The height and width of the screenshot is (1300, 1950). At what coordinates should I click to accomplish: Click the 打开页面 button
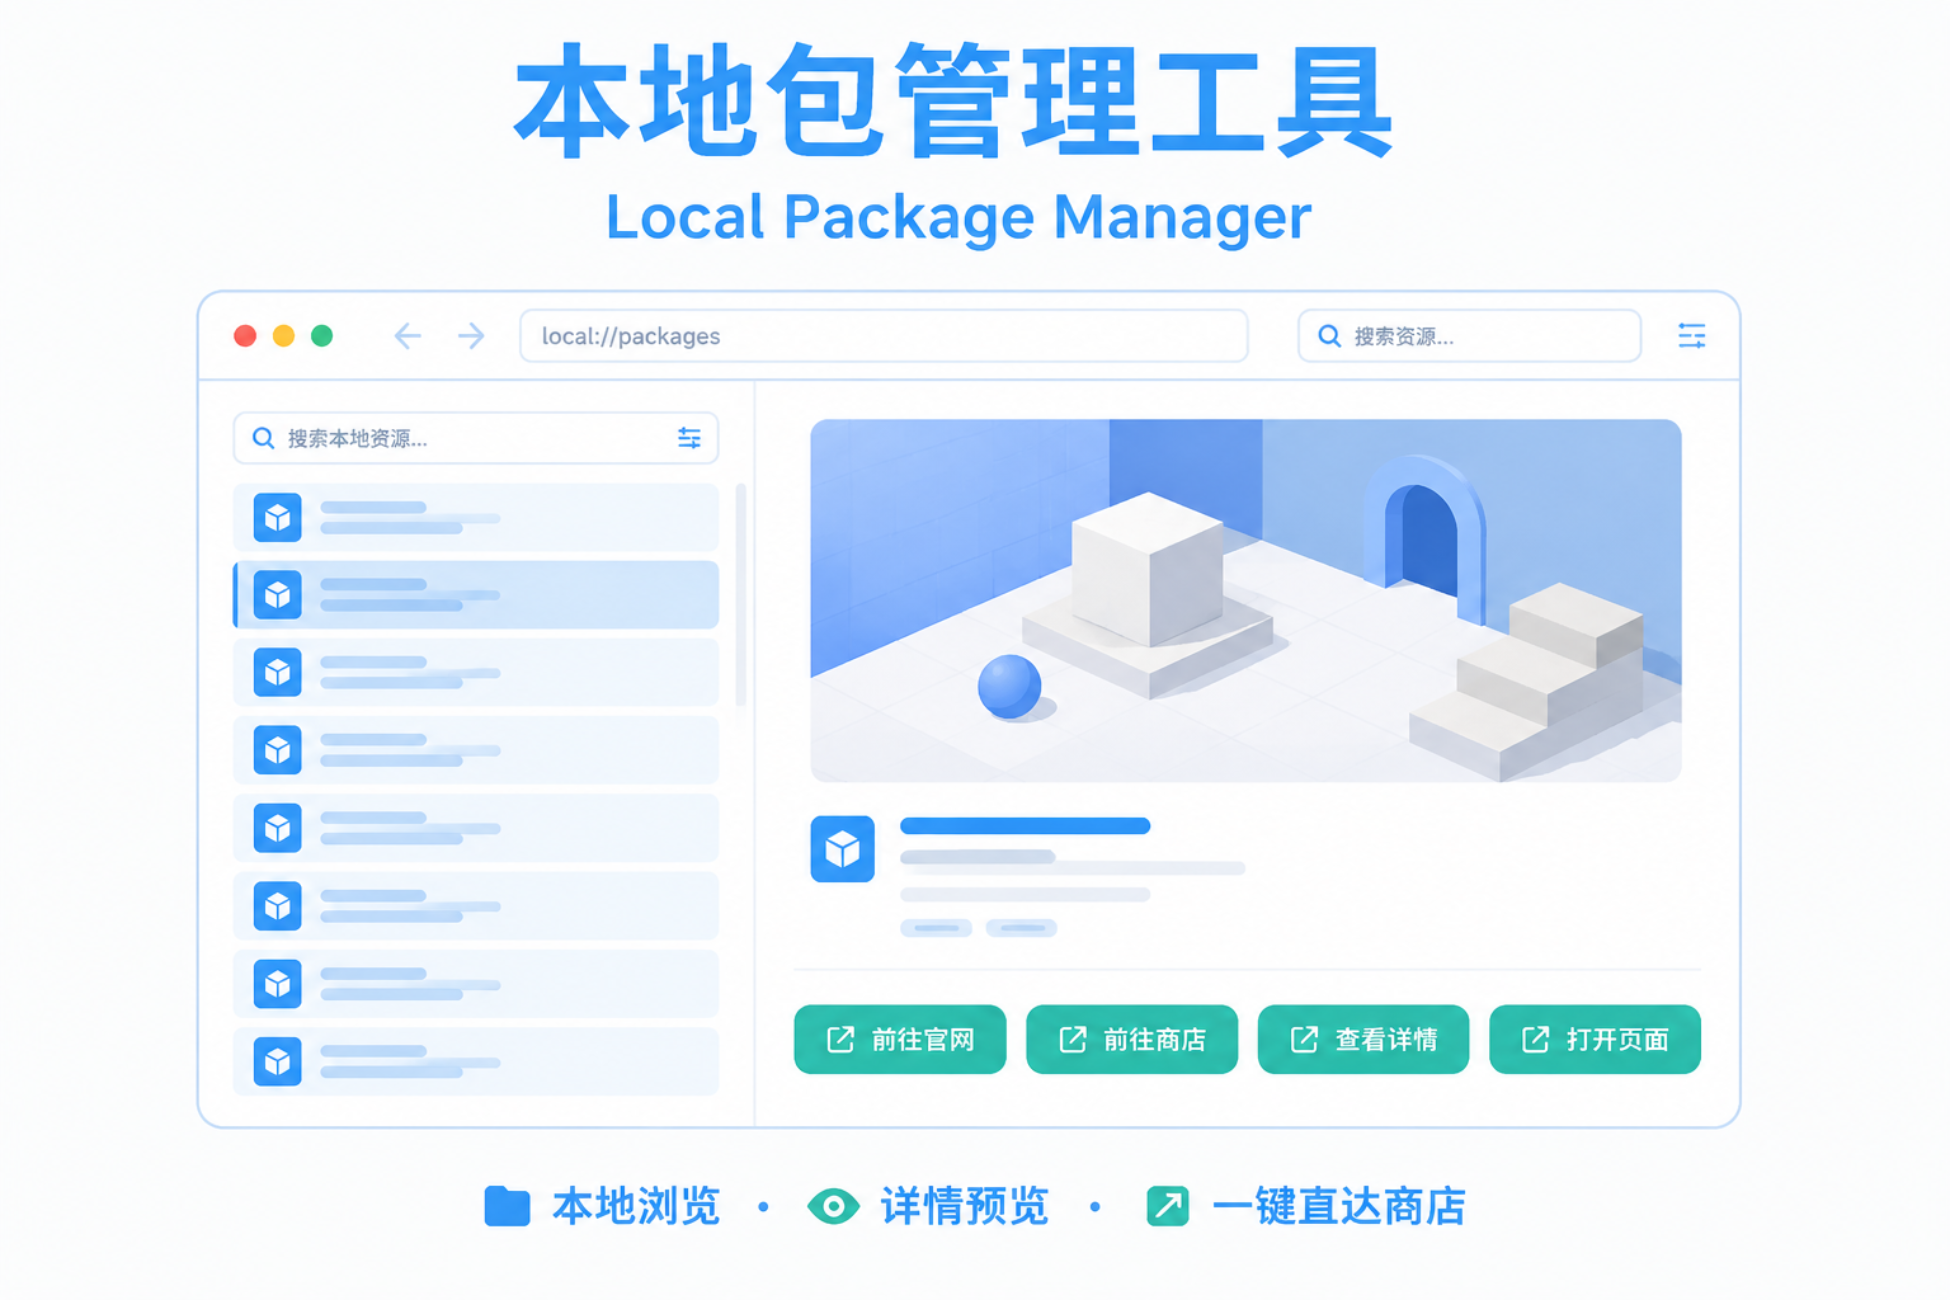(x=1595, y=1040)
